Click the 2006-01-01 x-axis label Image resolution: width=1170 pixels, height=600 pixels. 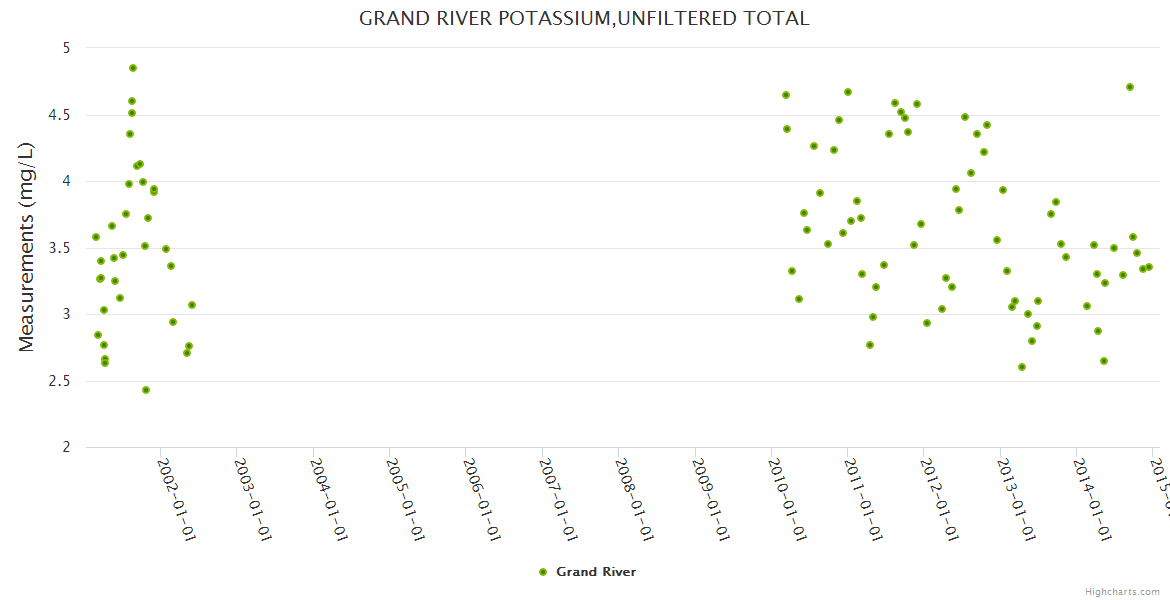pos(481,485)
